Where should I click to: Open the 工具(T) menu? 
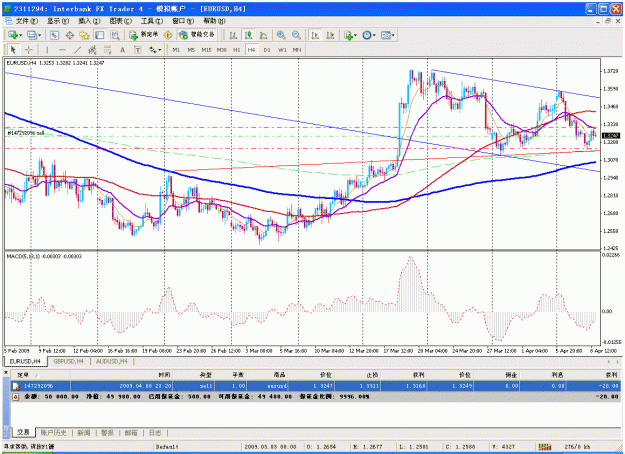click(x=151, y=21)
